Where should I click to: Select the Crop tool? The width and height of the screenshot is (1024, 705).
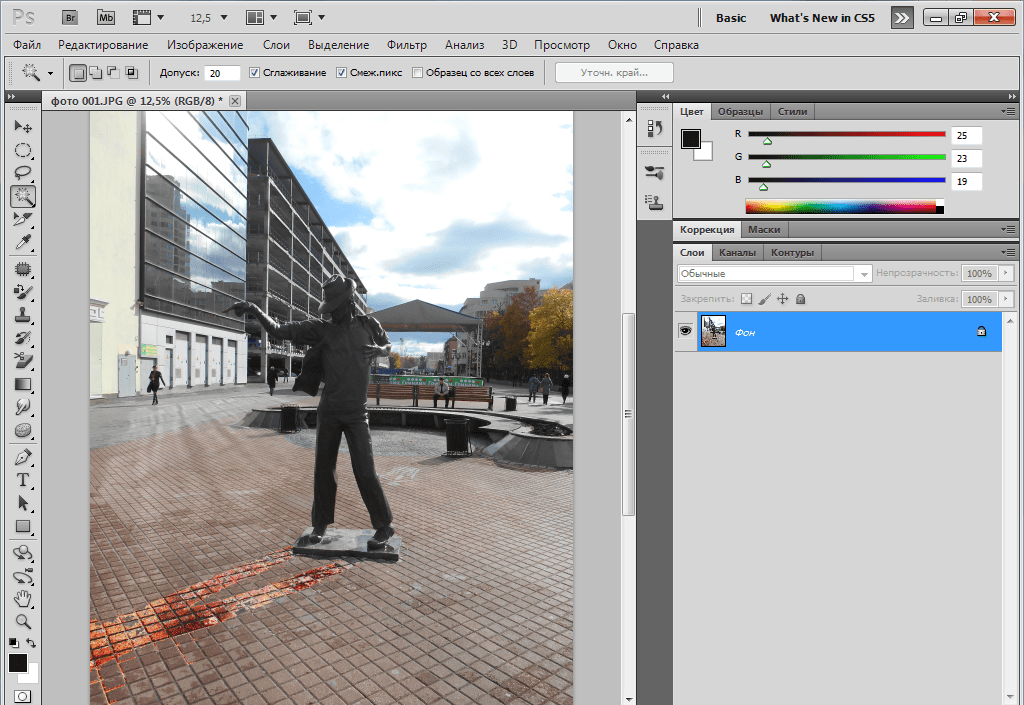click(22, 219)
